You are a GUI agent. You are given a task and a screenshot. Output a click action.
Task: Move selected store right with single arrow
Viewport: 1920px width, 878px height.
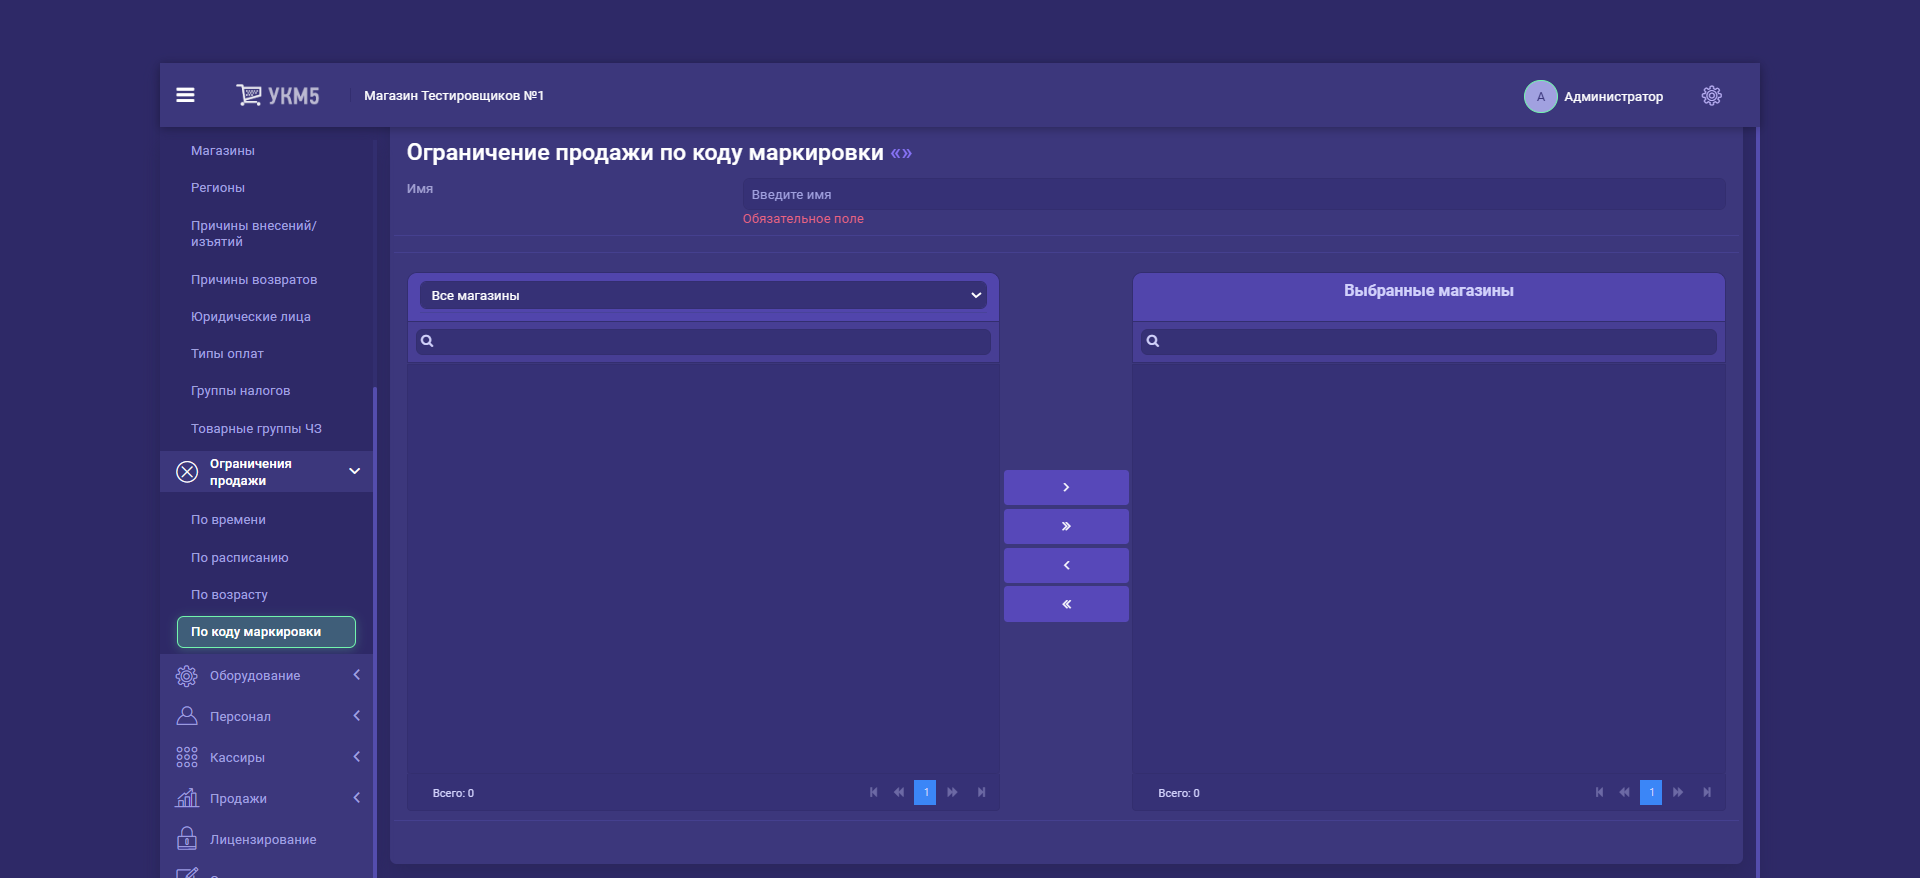point(1066,487)
